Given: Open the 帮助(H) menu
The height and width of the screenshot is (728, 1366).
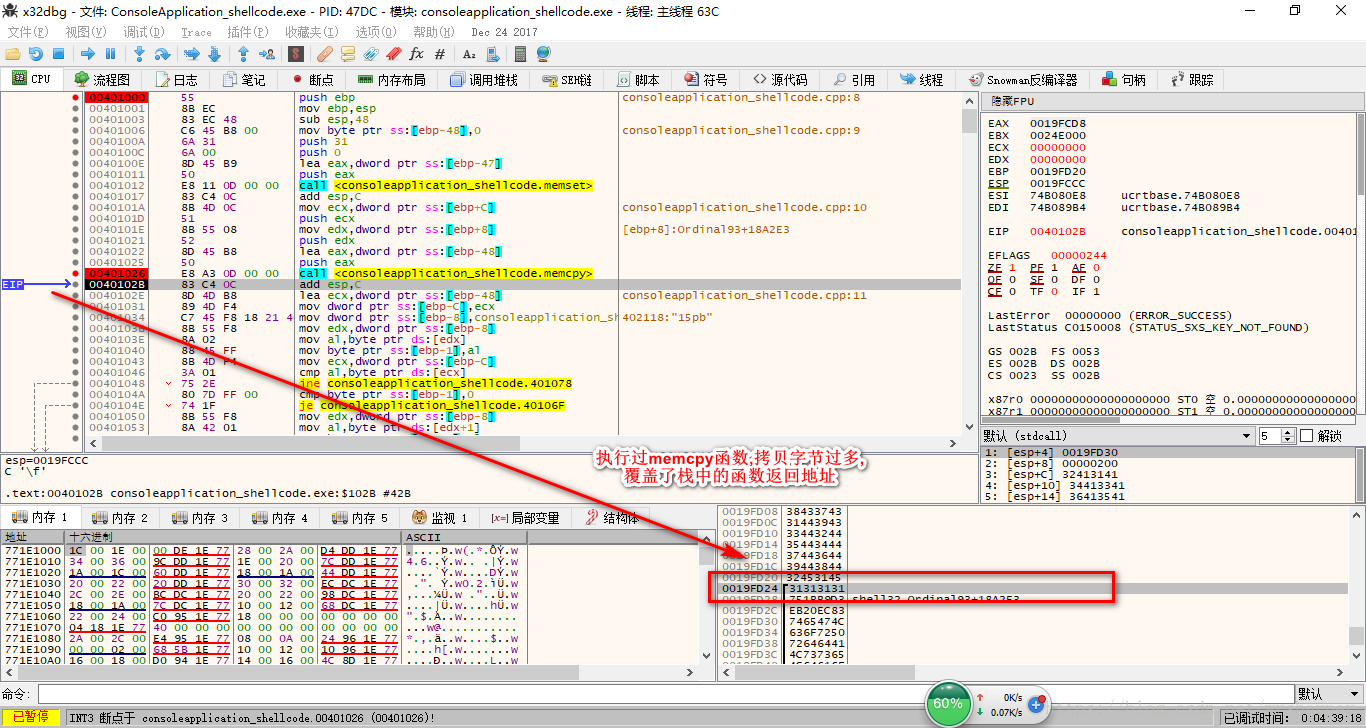Looking at the screenshot, I should (435, 32).
